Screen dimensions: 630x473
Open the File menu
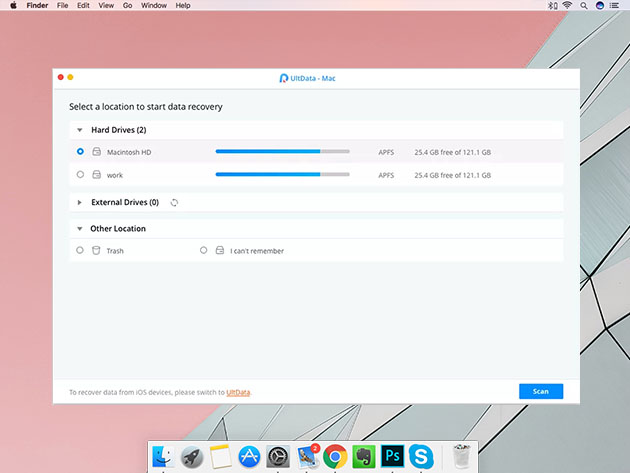pos(62,5)
